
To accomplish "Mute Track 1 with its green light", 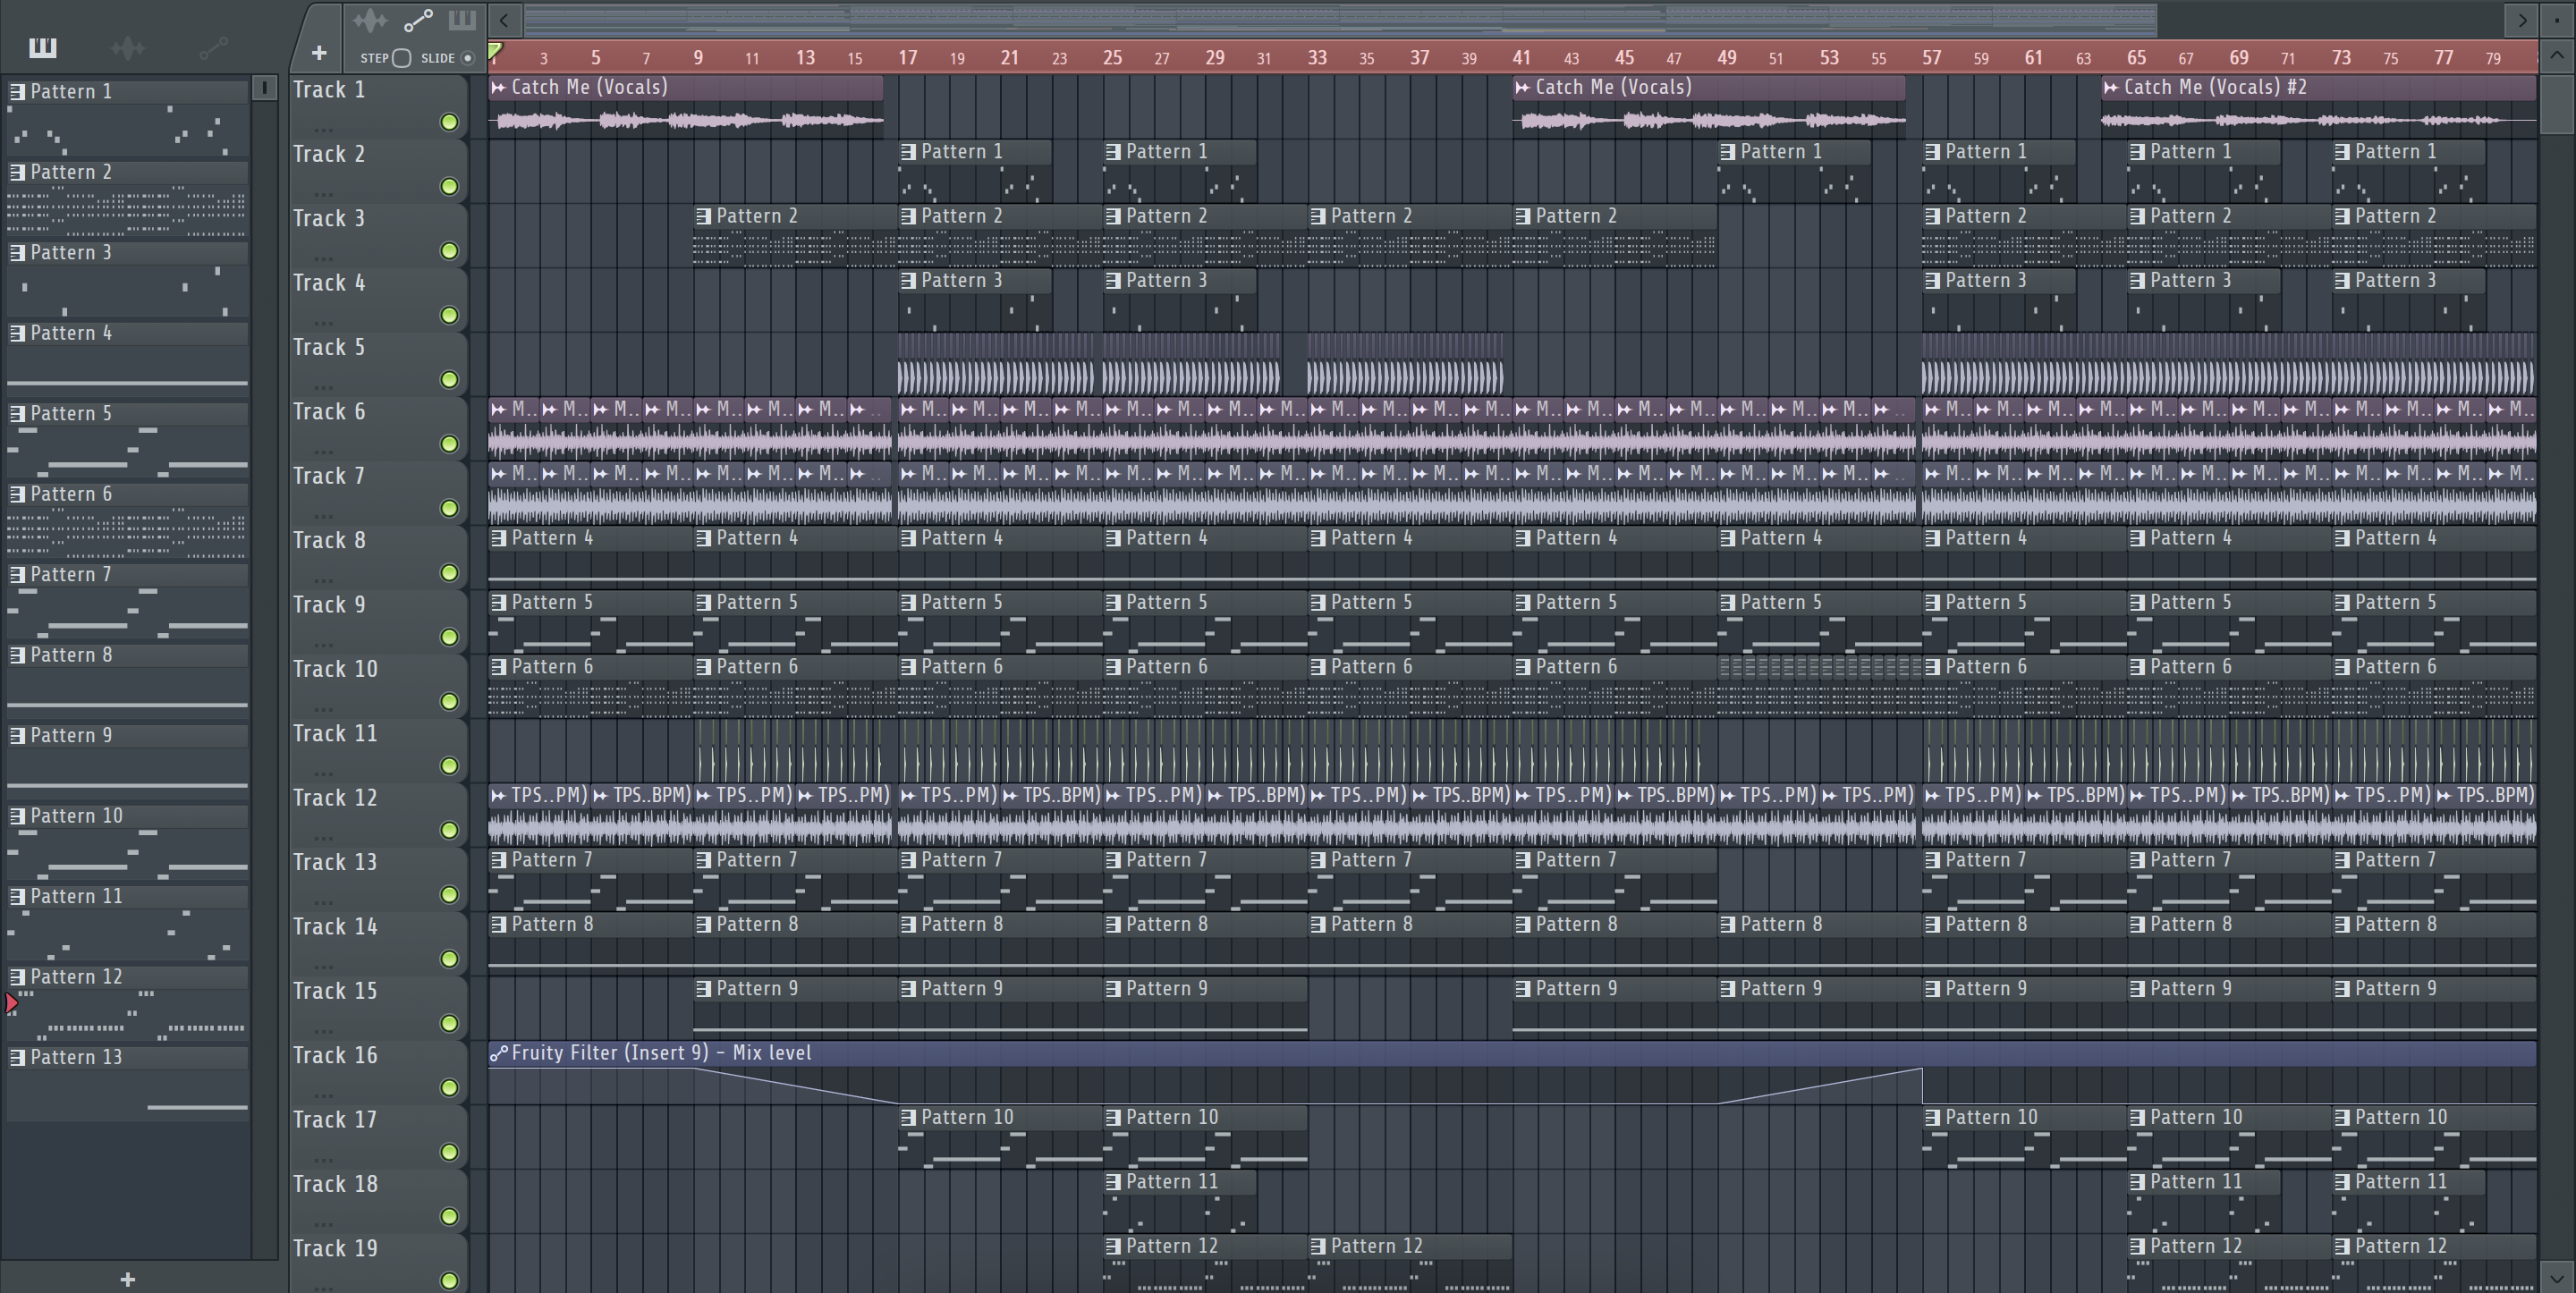I will click(x=449, y=122).
